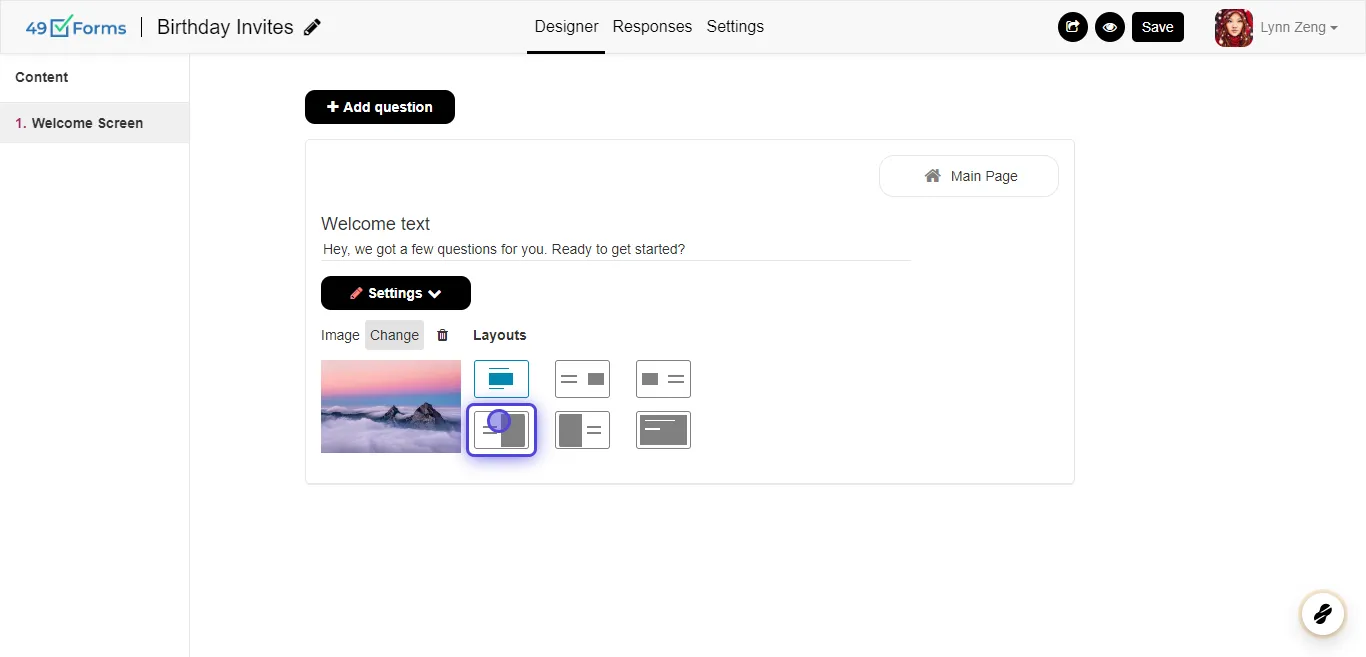Open the form preview eye icon
This screenshot has height=657, width=1366.
pos(1110,27)
